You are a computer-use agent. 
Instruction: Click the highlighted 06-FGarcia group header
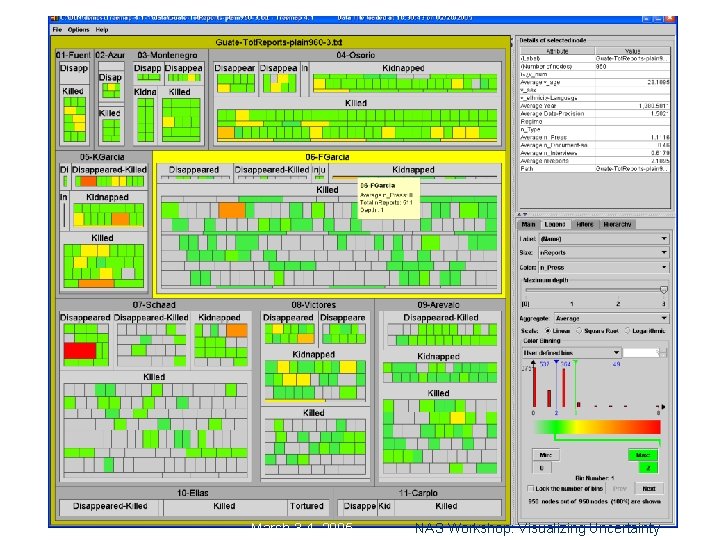(x=327, y=157)
